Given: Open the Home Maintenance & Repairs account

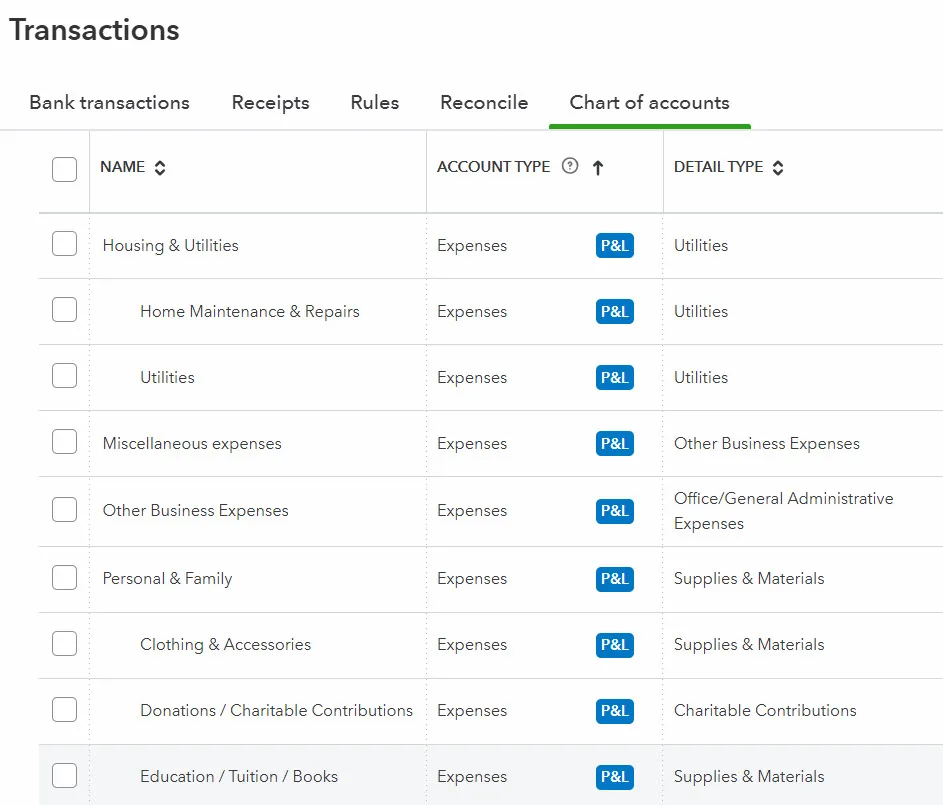Looking at the screenshot, I should pos(249,312).
